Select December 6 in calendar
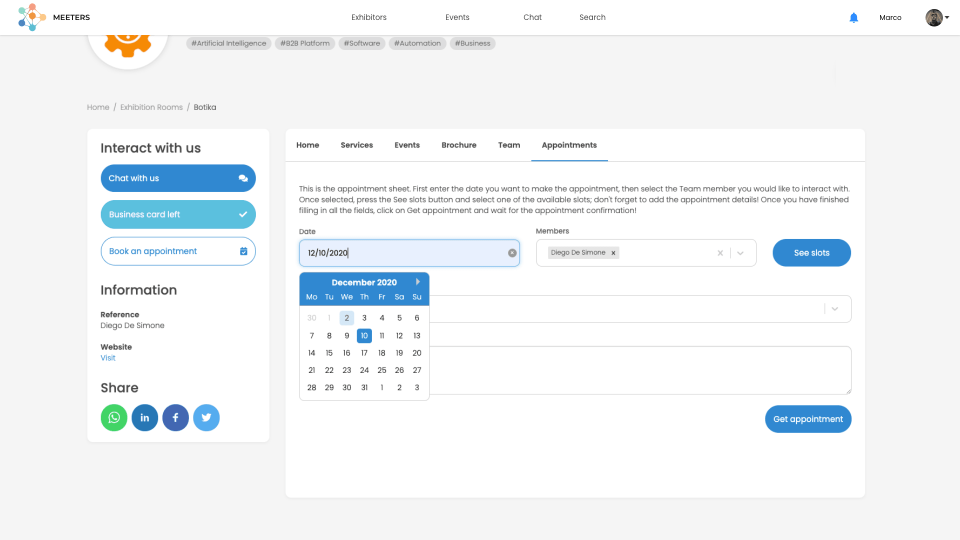This screenshot has height=540, width=960. [417, 318]
